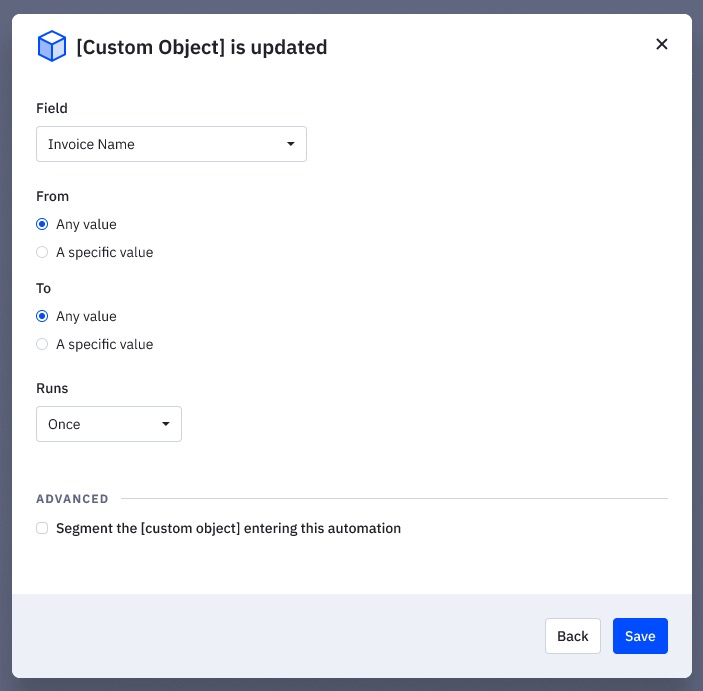Viewport: 703px width, 691px height.
Task: Select 'Any value' radio under From
Action: (x=42, y=224)
